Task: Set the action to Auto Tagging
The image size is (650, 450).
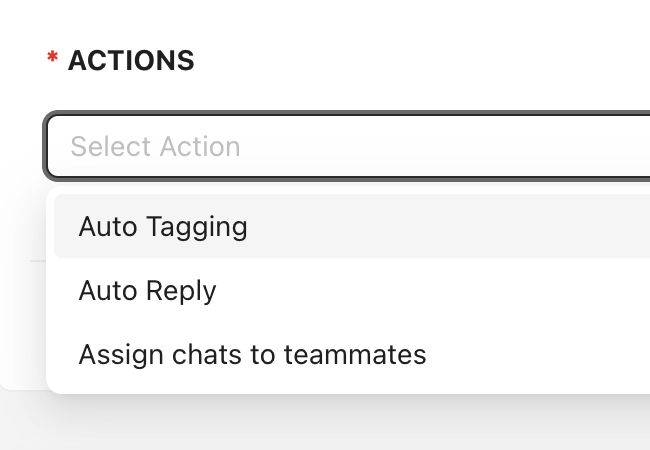Action: [x=352, y=226]
